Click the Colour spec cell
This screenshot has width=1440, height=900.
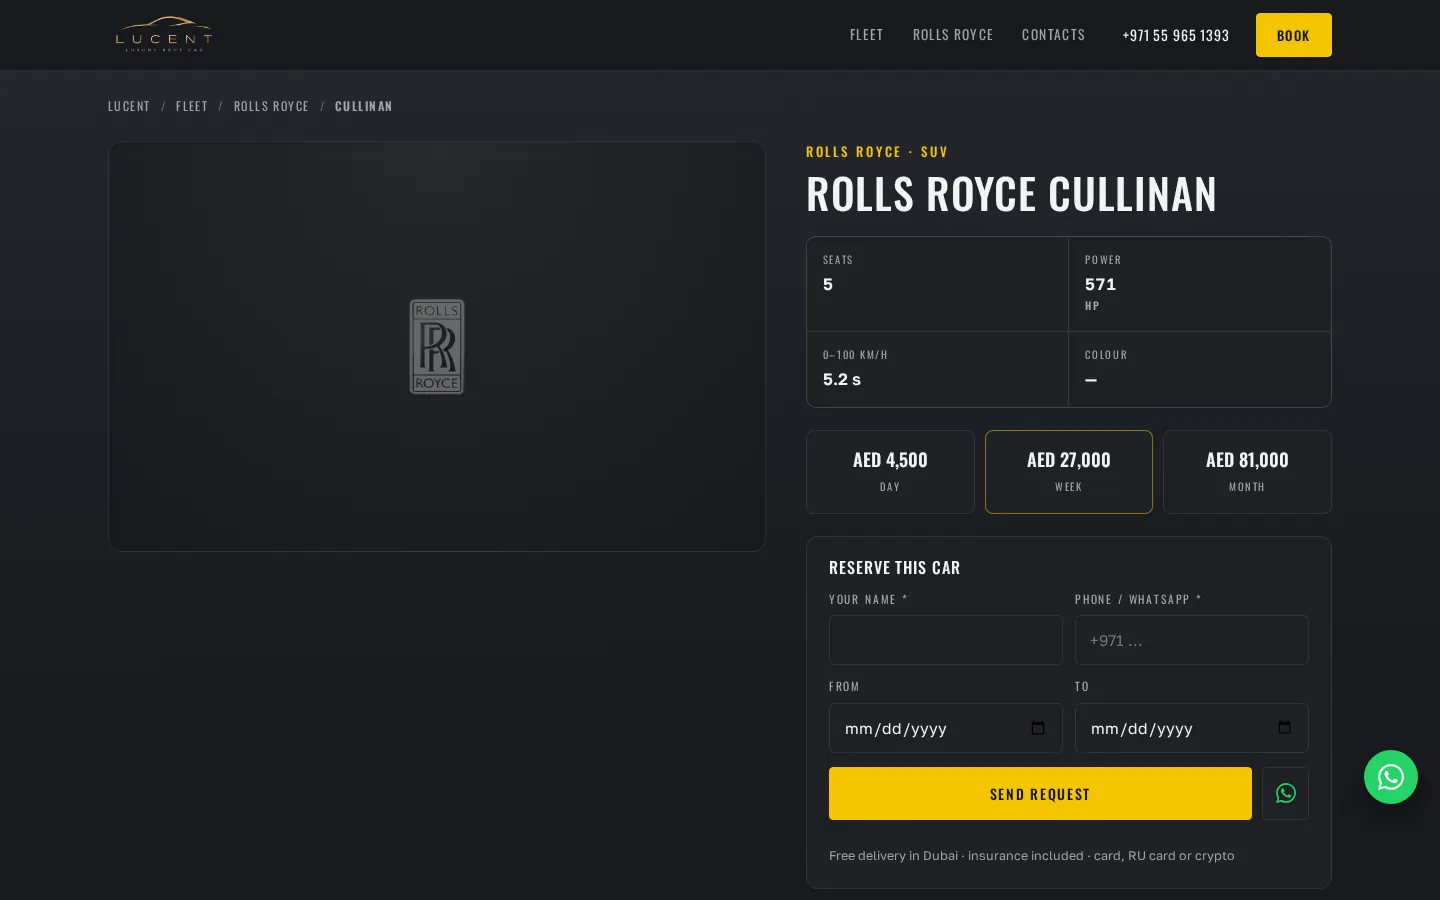coord(1200,369)
